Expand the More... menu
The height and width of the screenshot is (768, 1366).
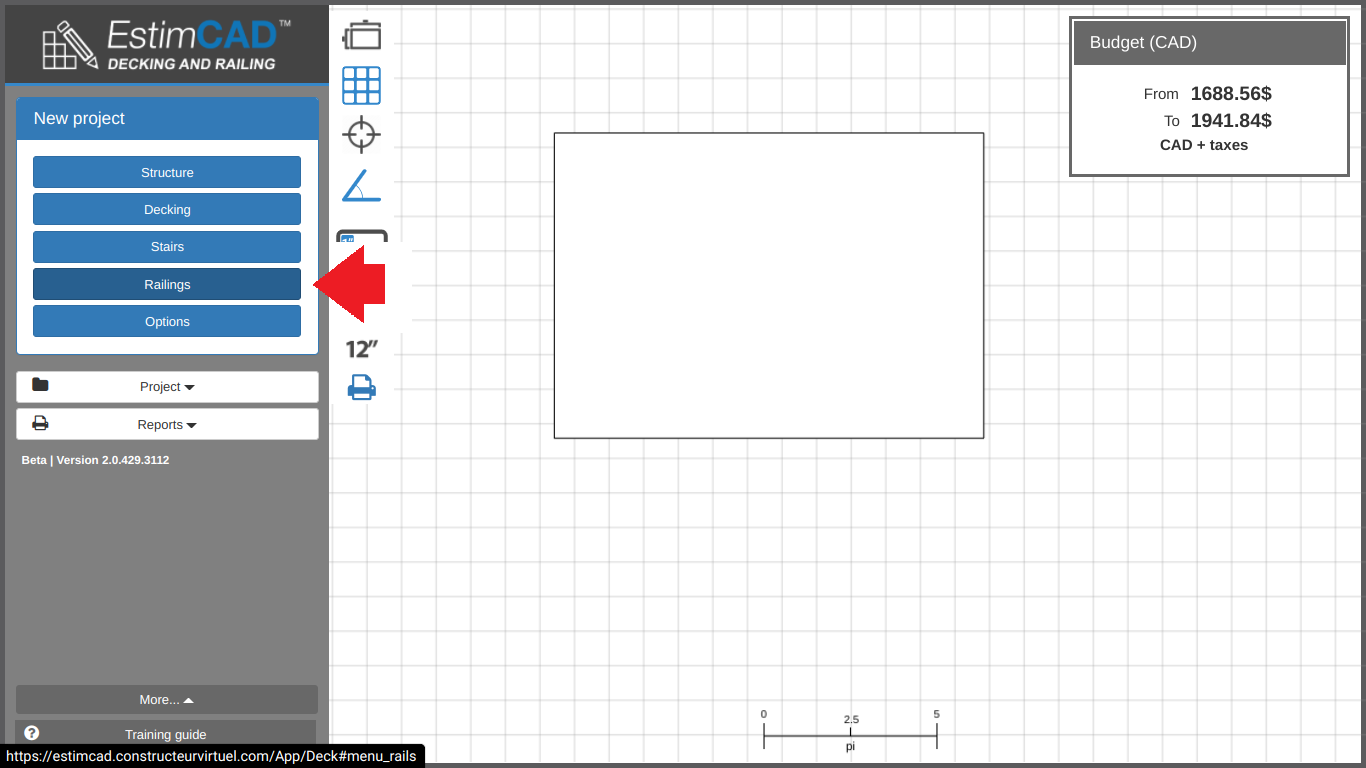coord(167,700)
